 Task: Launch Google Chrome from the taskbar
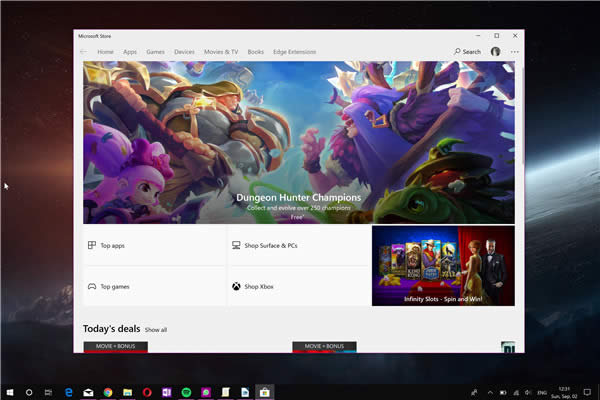pyautogui.click(x=107, y=392)
